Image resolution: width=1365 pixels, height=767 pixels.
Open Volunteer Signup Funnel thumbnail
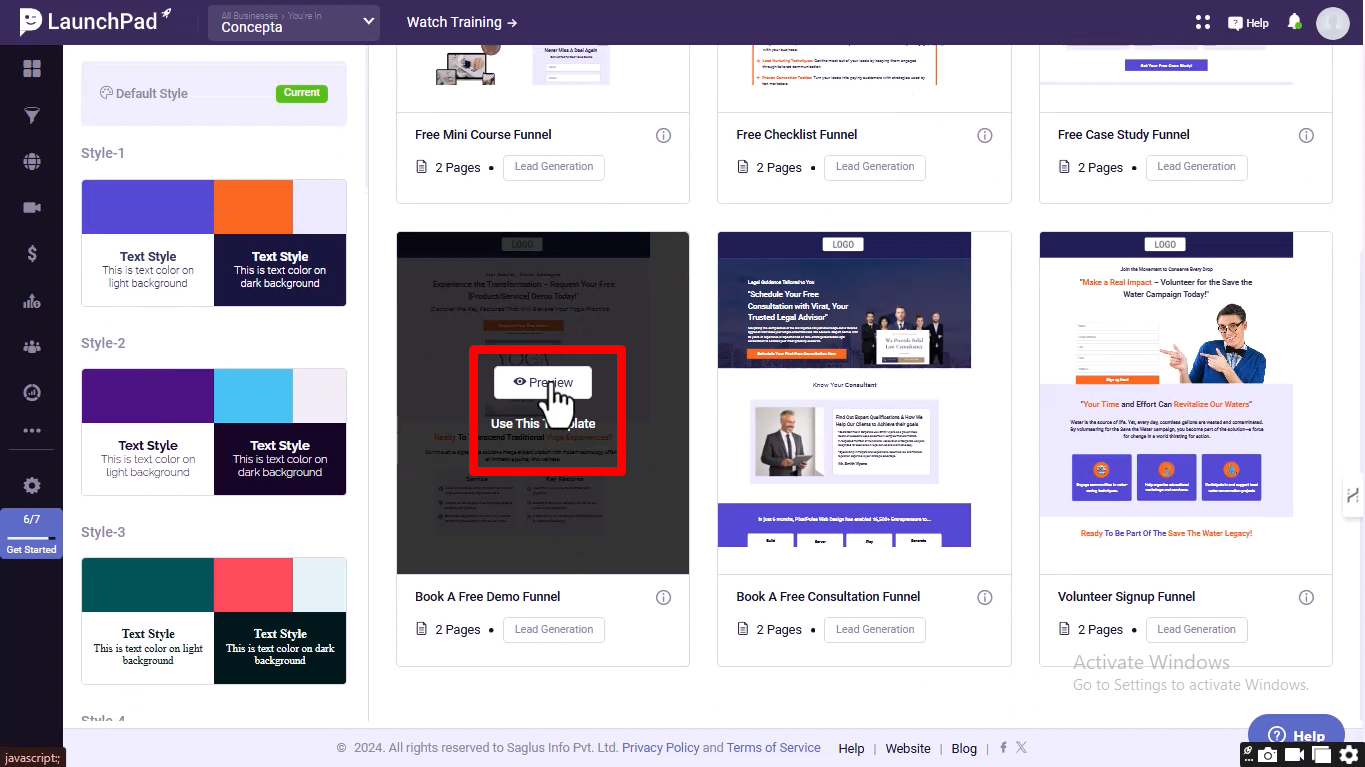(1186, 403)
